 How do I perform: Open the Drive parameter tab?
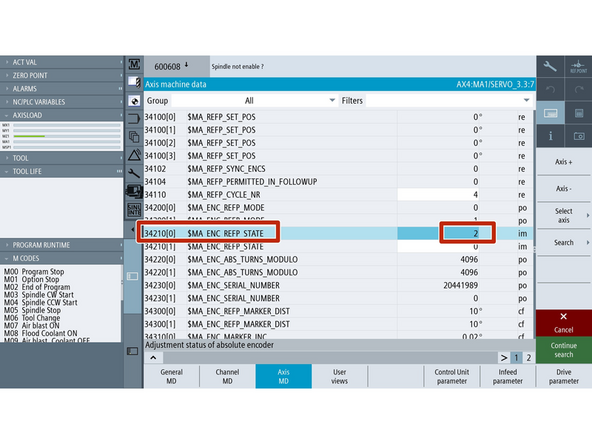[564, 376]
